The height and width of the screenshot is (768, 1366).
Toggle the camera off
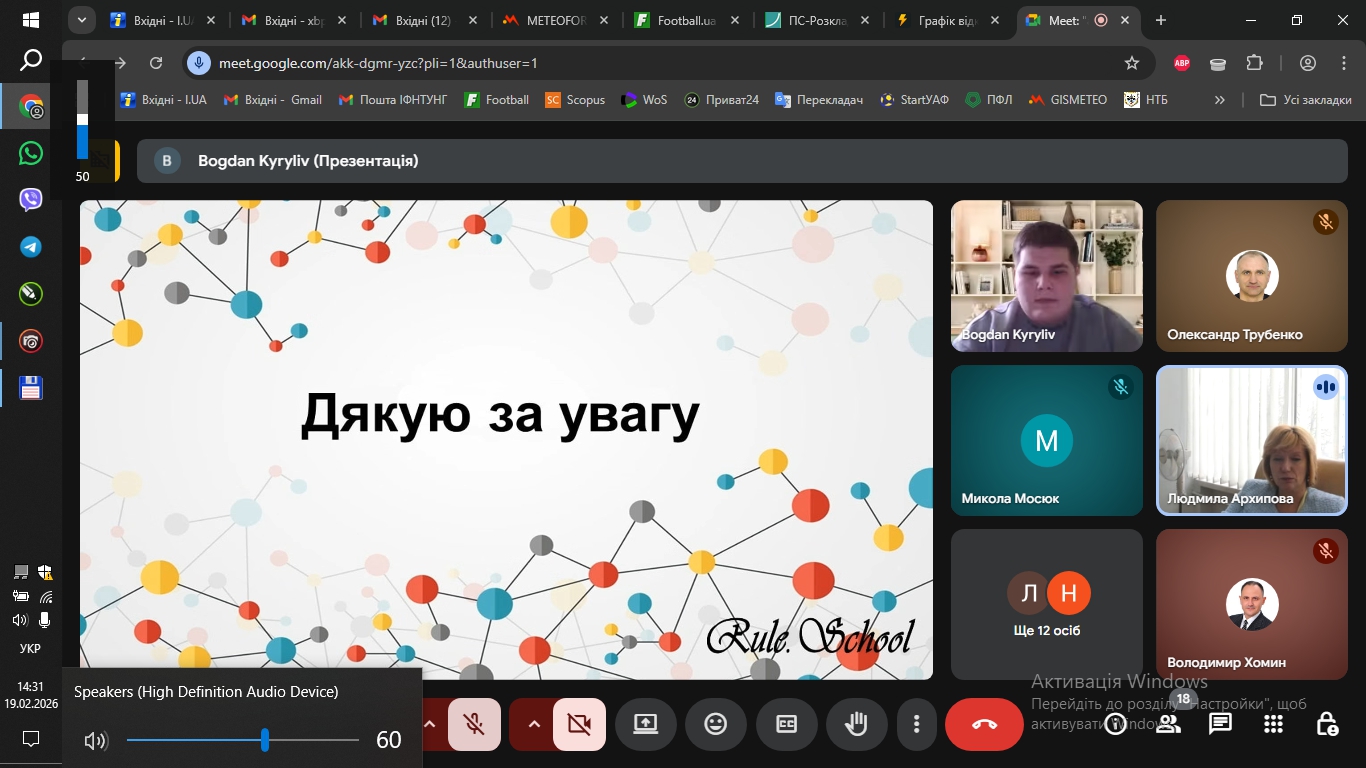[578, 723]
